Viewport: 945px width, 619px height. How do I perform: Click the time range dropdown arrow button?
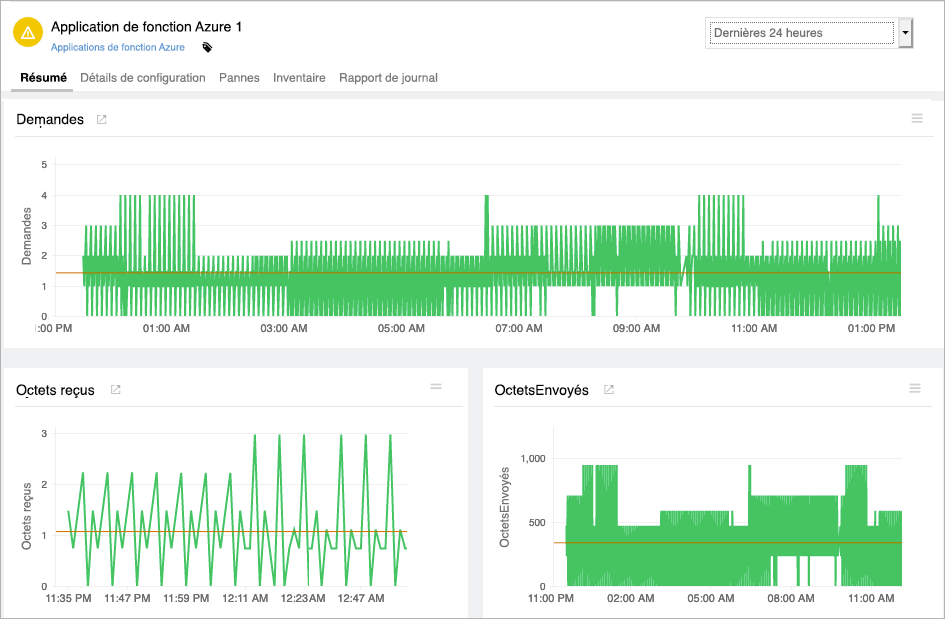click(x=905, y=32)
